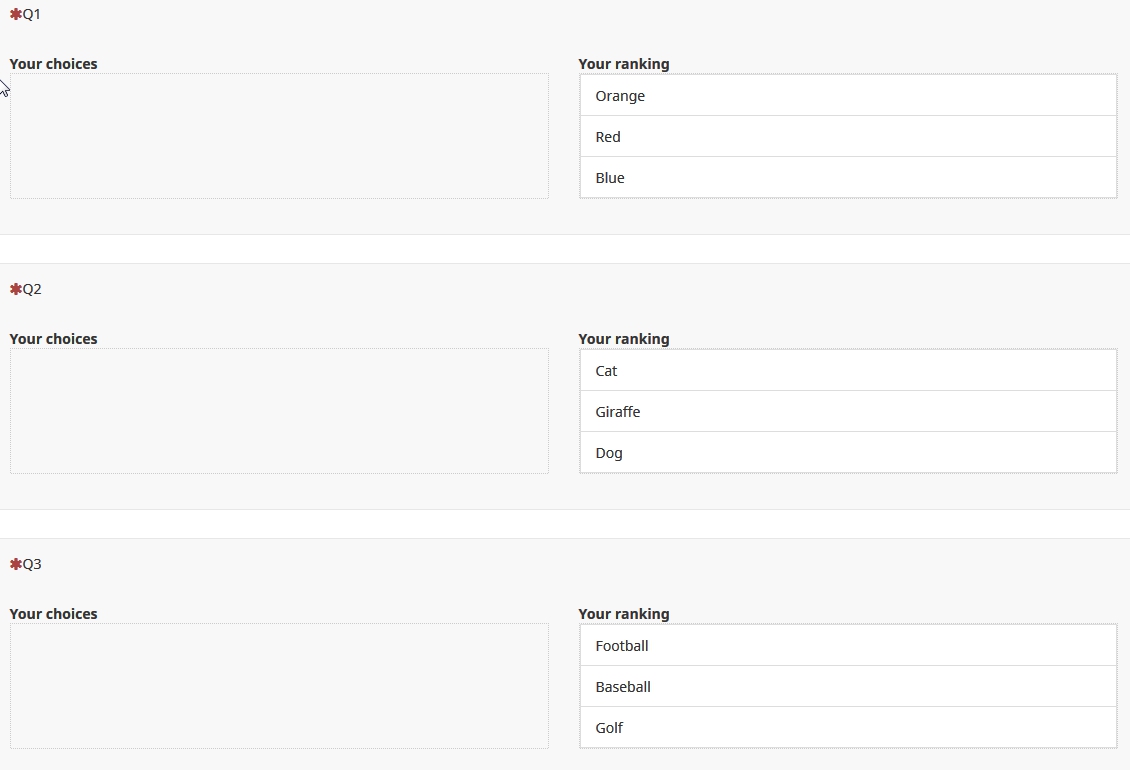
Task: Select the Orange ranking item
Action: 847,96
